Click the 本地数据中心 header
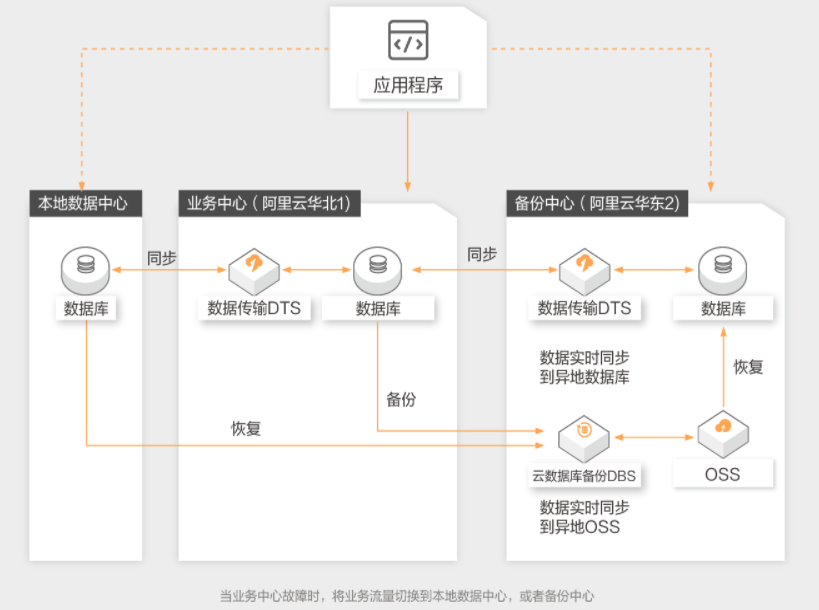819x610 pixels. tap(86, 203)
